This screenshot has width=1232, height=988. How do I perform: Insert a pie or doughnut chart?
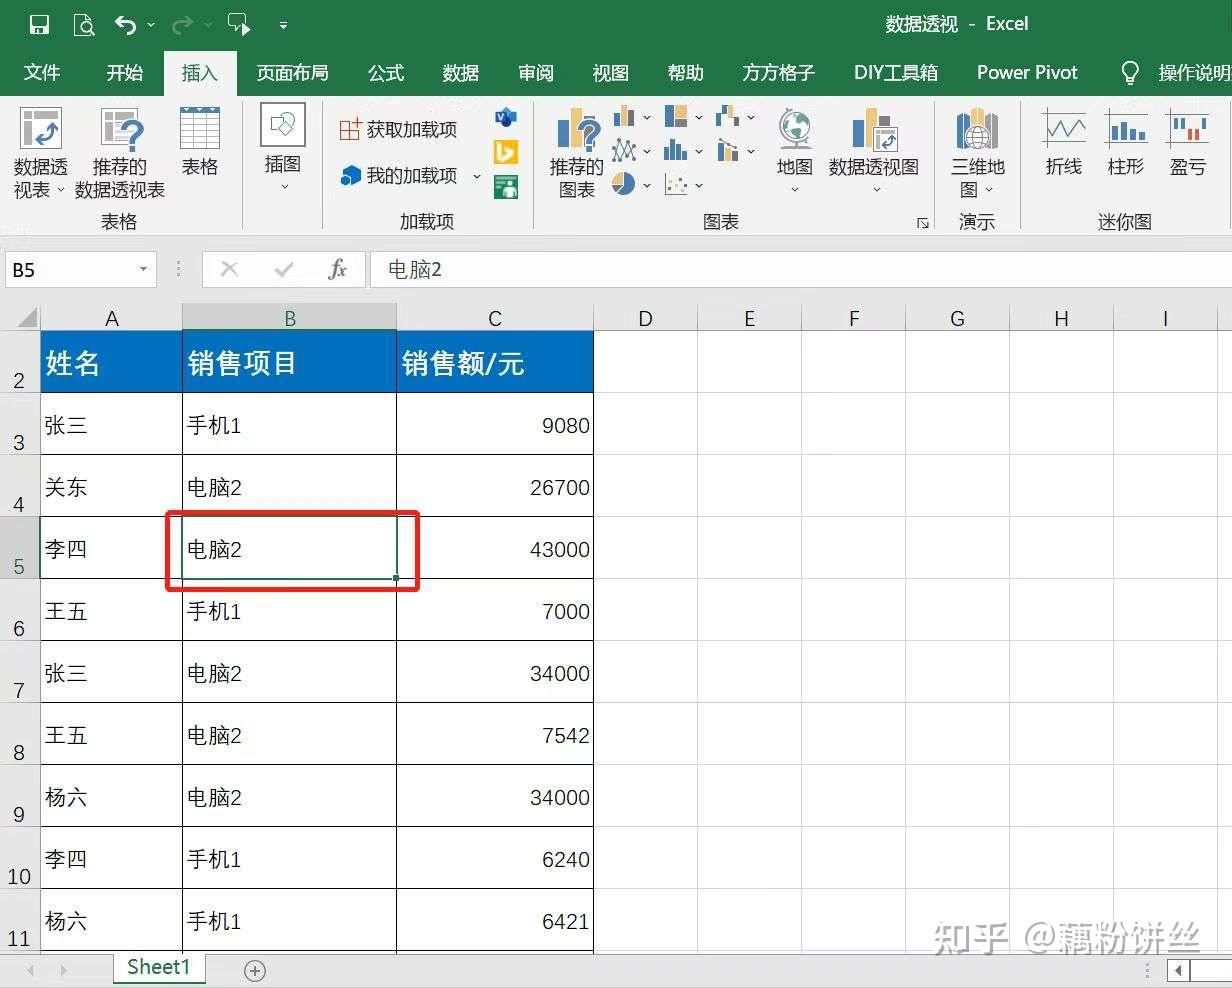click(632, 185)
